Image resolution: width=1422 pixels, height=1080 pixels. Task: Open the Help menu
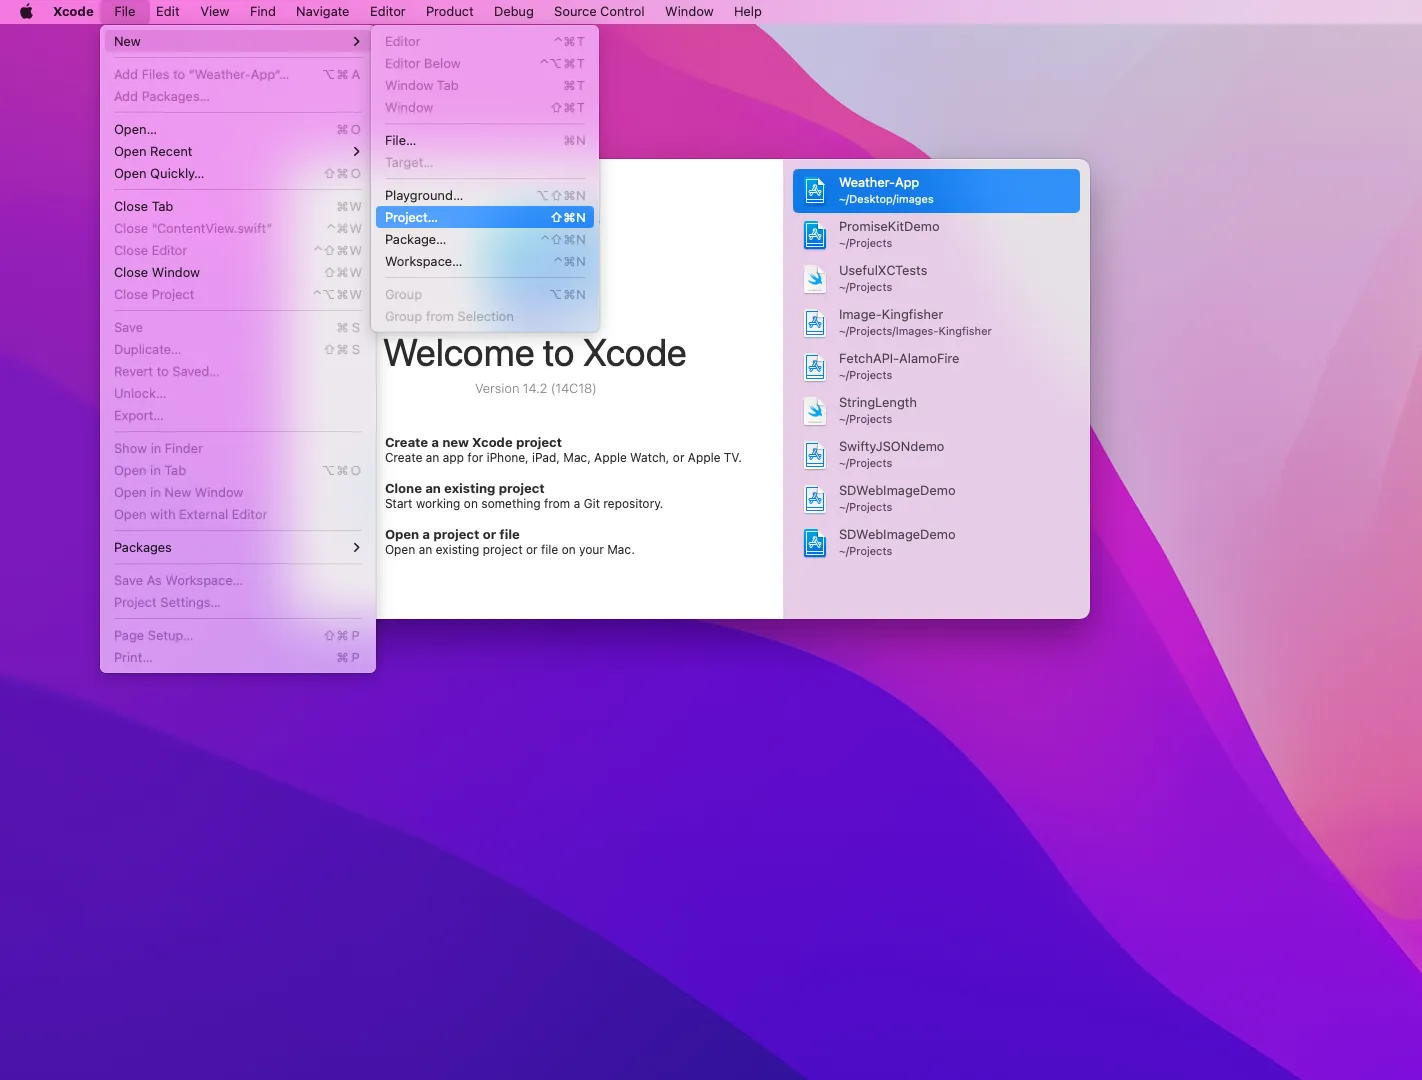(748, 12)
